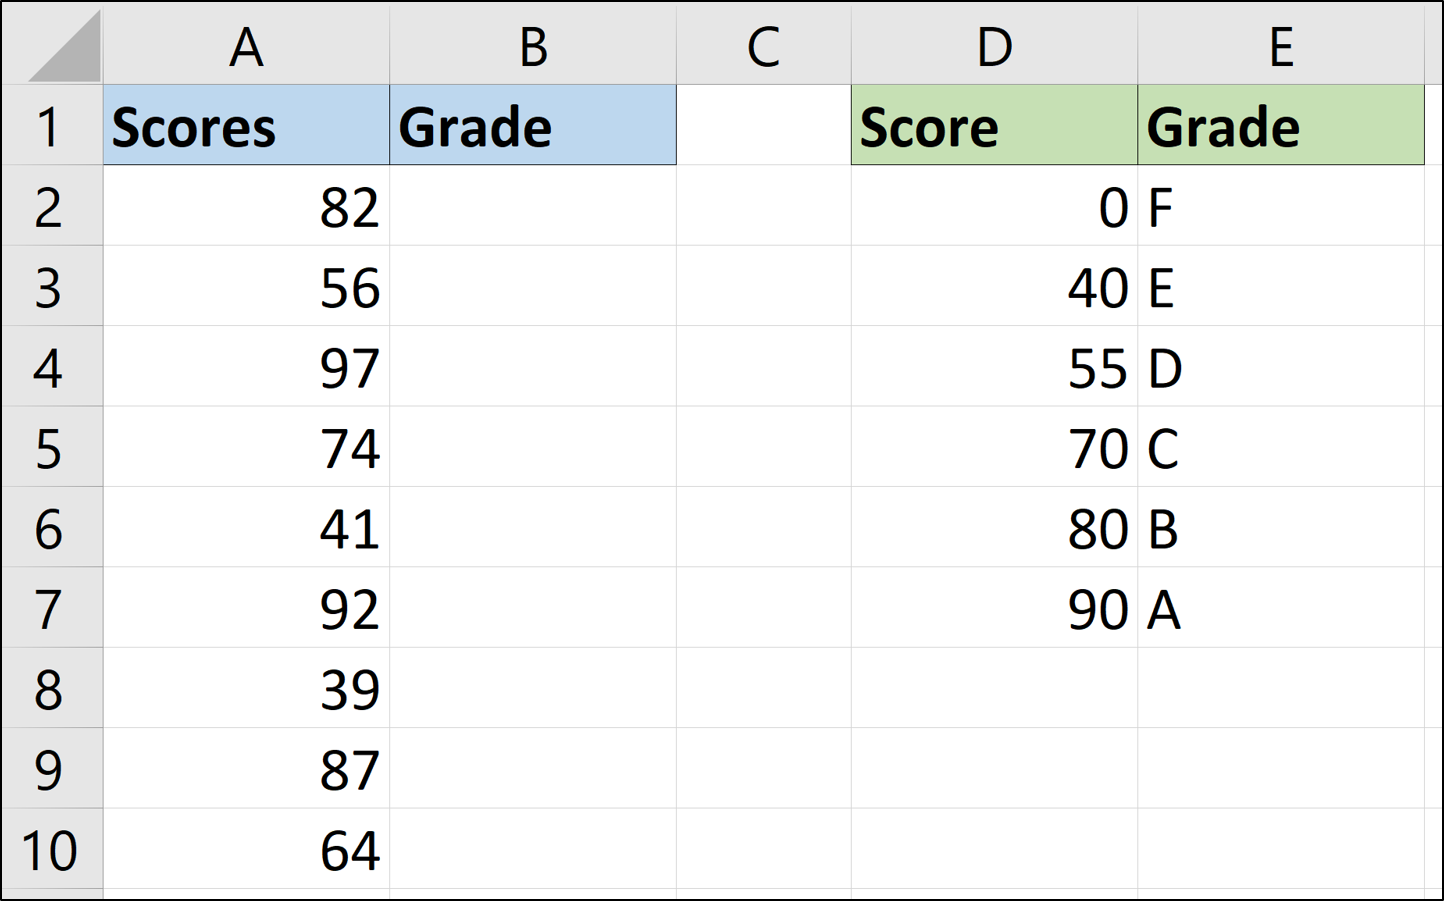Select column C header

[x=763, y=46]
